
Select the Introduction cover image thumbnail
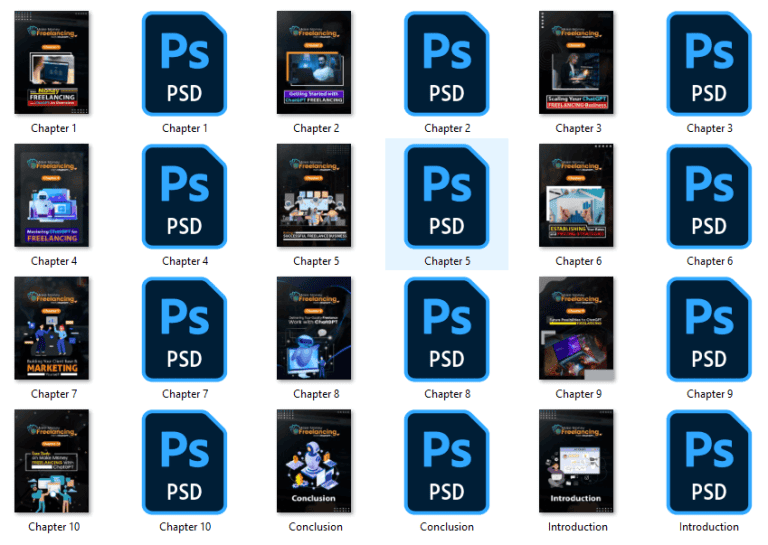click(576, 461)
